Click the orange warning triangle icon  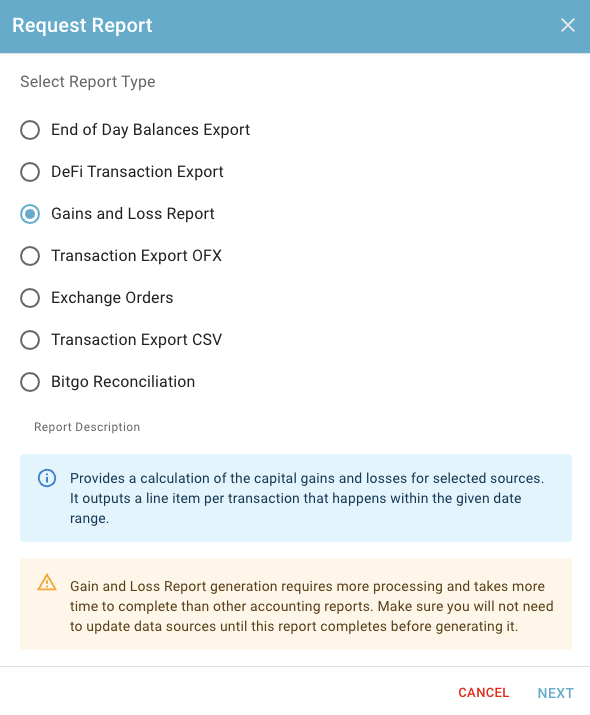[x=47, y=582]
